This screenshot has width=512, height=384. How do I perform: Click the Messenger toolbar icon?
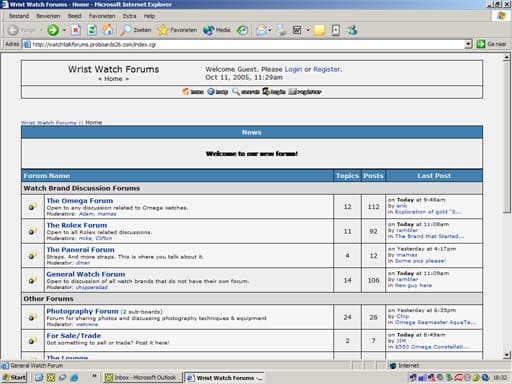[x=352, y=30]
